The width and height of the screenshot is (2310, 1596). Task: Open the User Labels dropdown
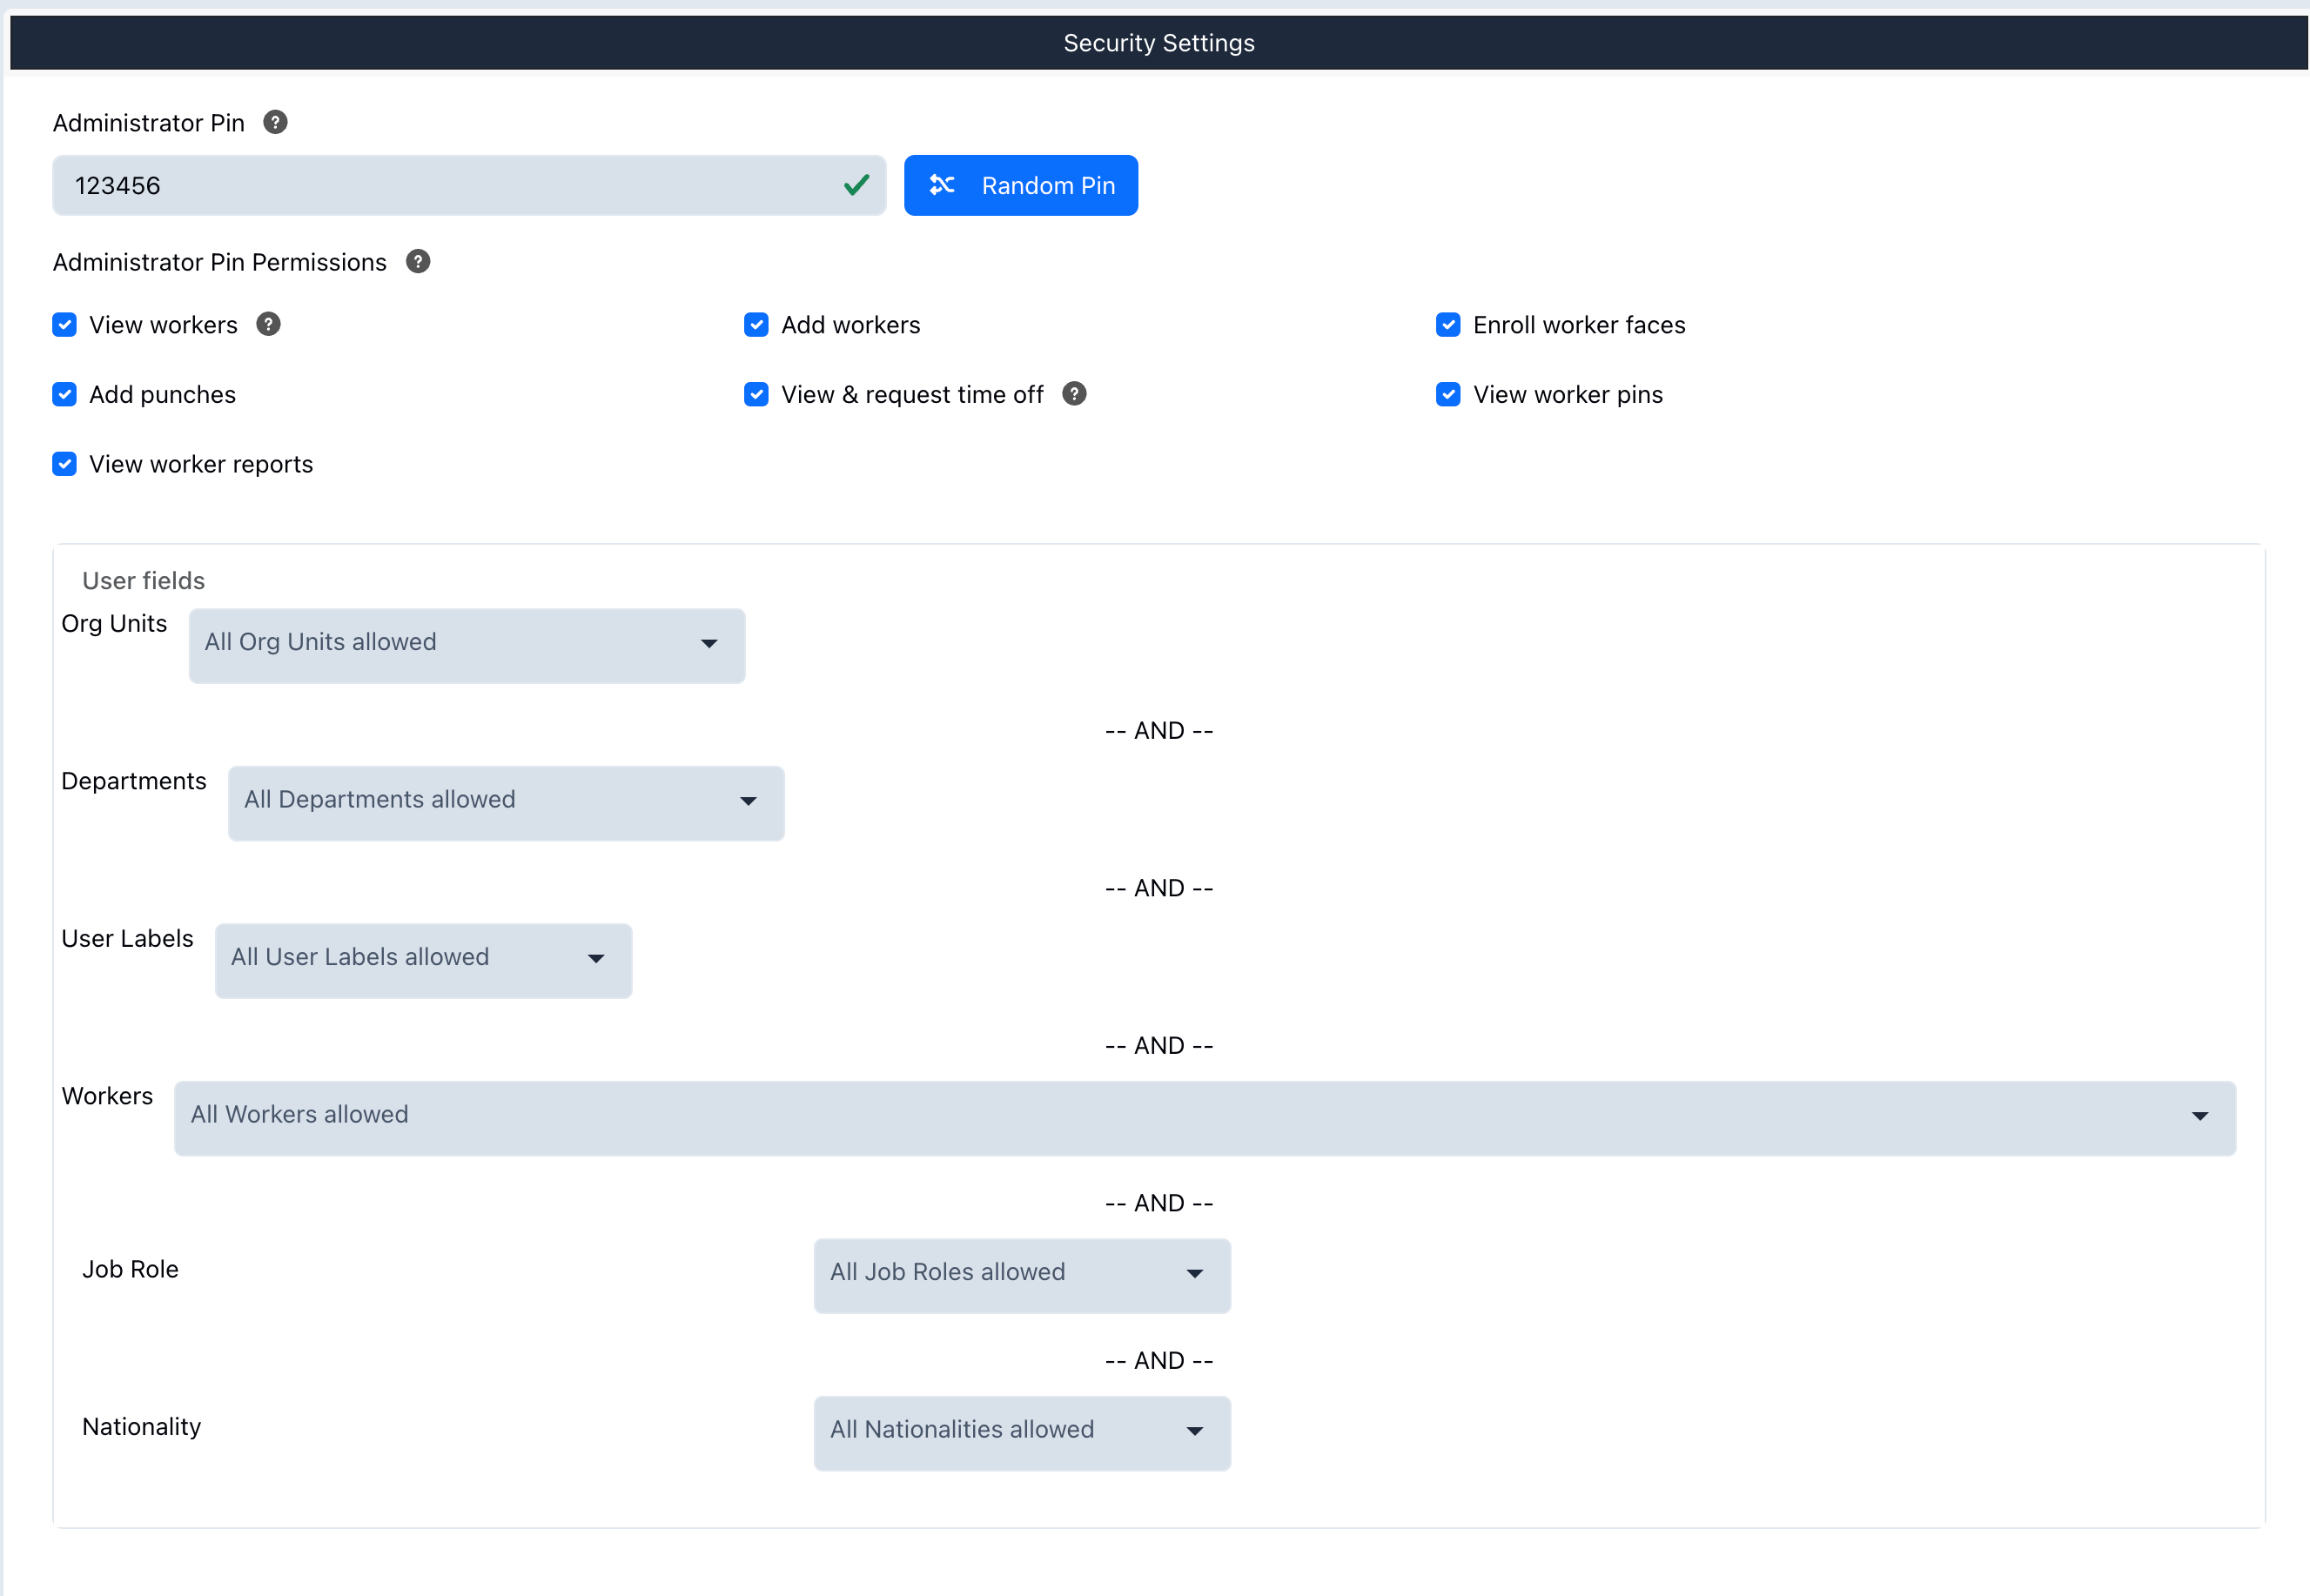(424, 961)
